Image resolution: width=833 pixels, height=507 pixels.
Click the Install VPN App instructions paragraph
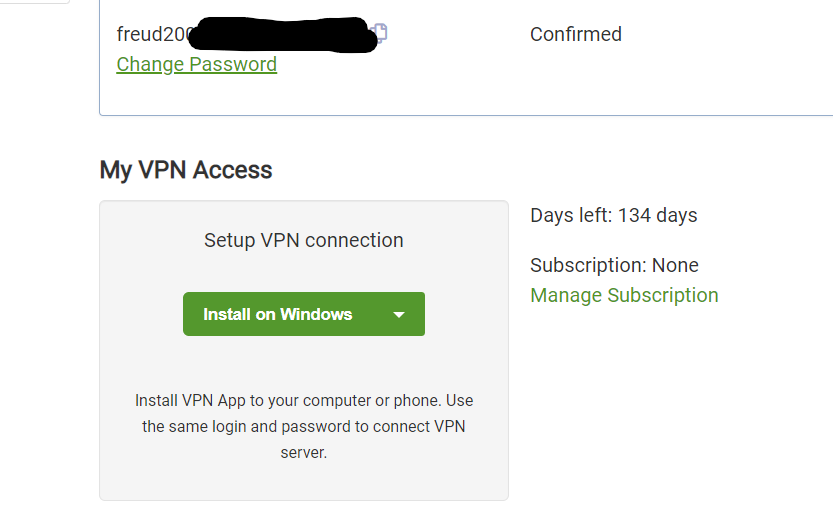coord(304,426)
